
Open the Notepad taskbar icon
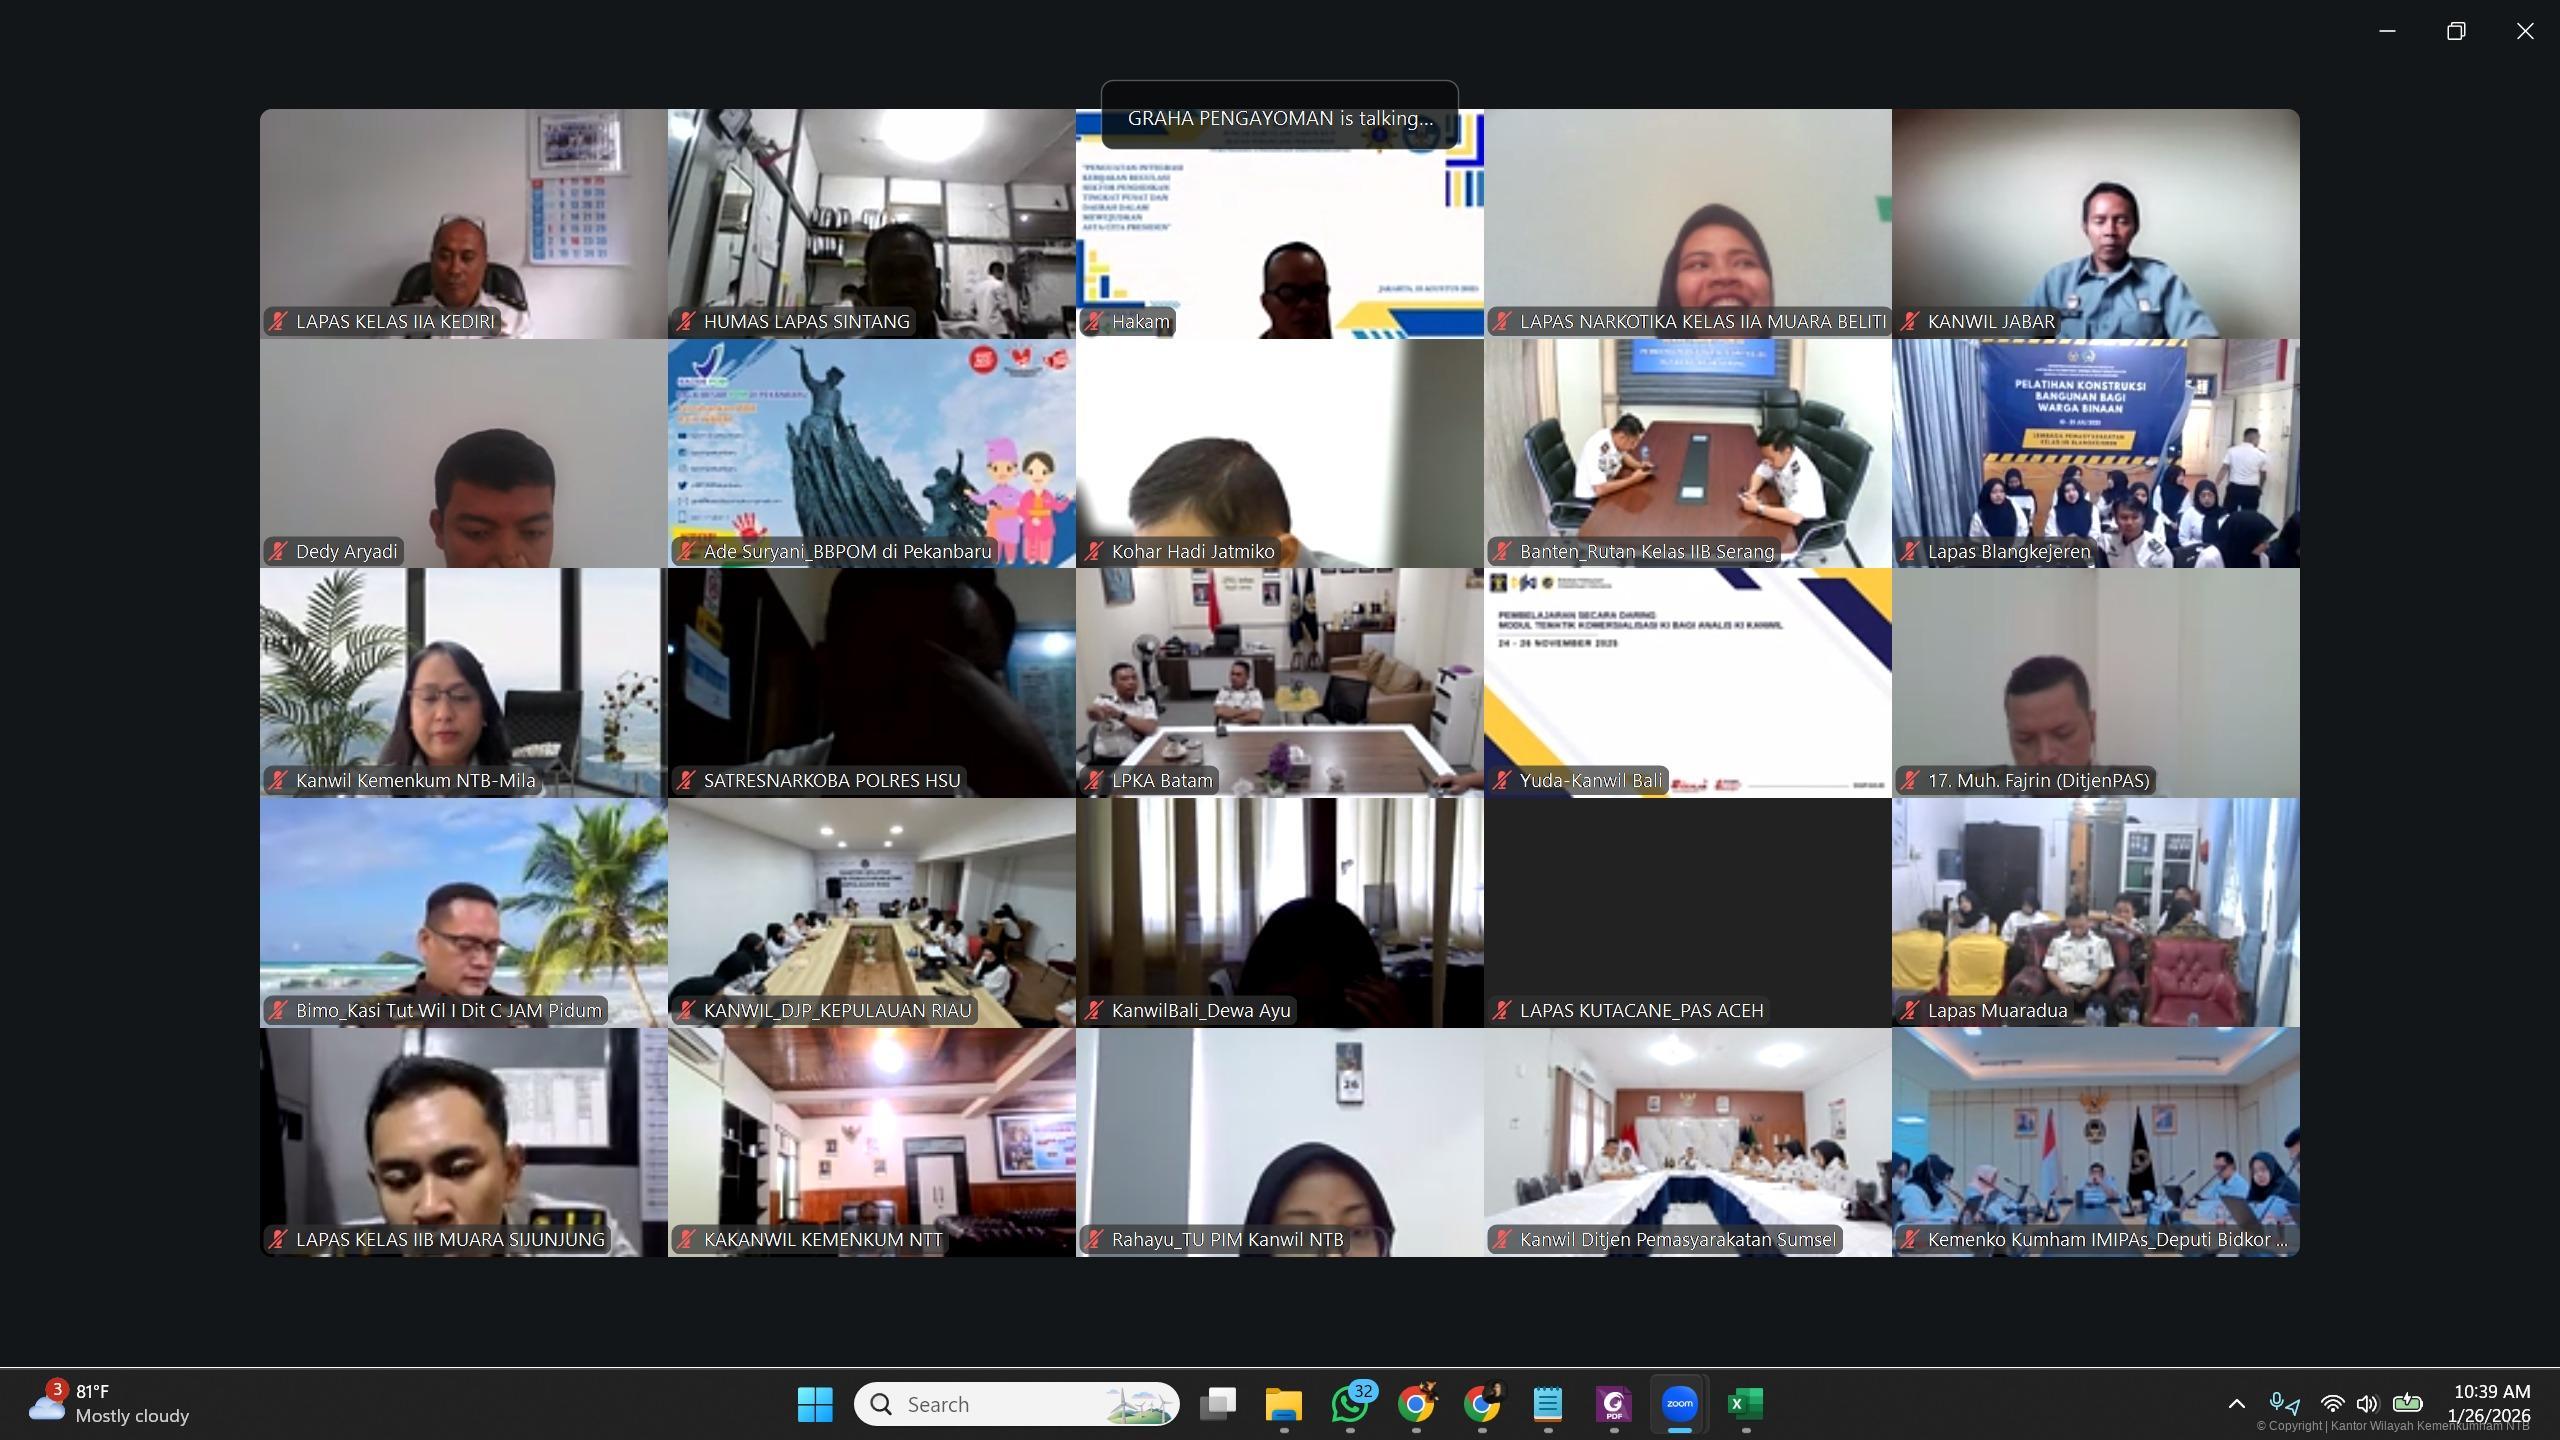click(x=1548, y=1404)
